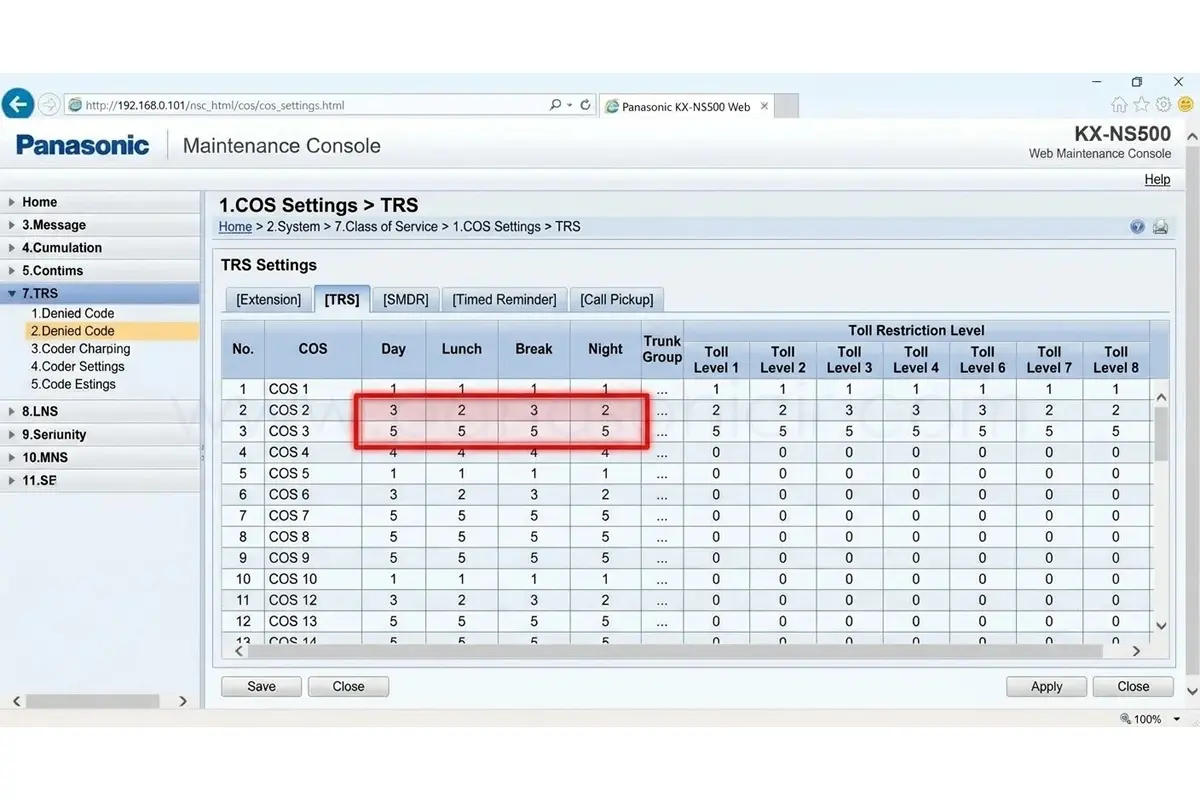Click the browser back arrow button
Screen dimensions: 1200x800
pos(17,103)
